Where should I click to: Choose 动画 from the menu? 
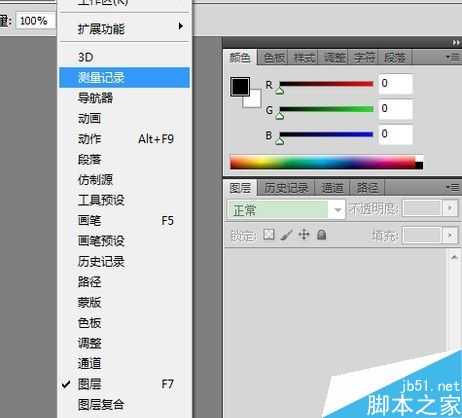[x=125, y=118]
